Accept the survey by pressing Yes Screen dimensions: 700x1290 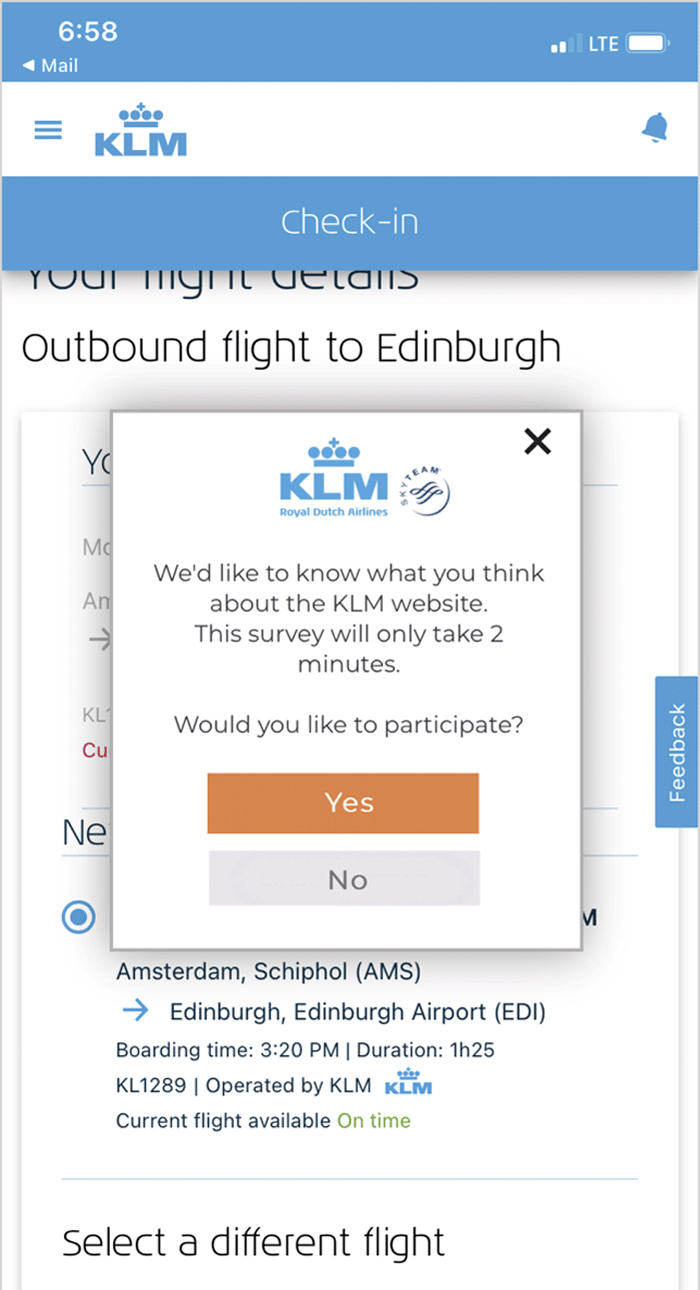point(342,802)
